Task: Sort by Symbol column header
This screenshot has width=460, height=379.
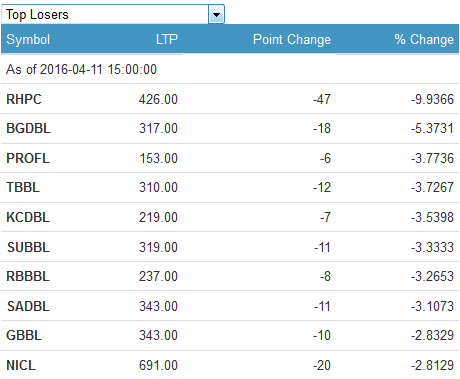Action: [28, 39]
